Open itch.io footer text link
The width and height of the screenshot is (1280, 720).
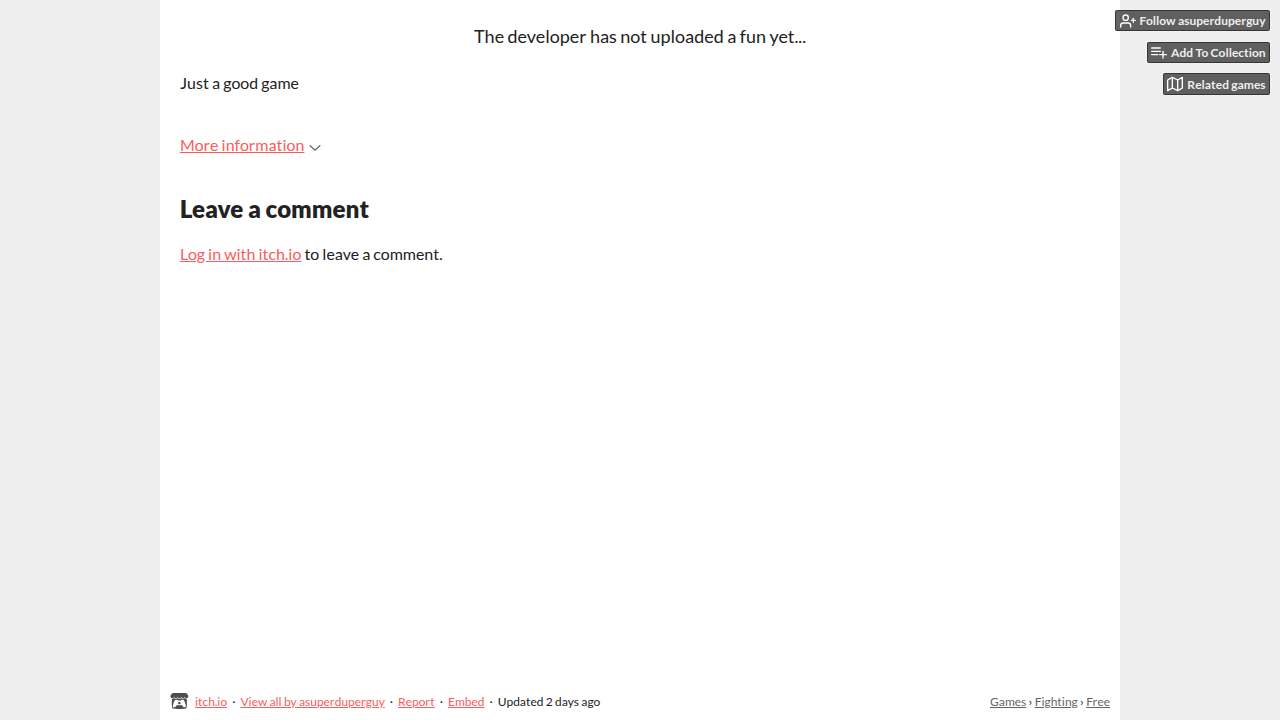click(211, 702)
